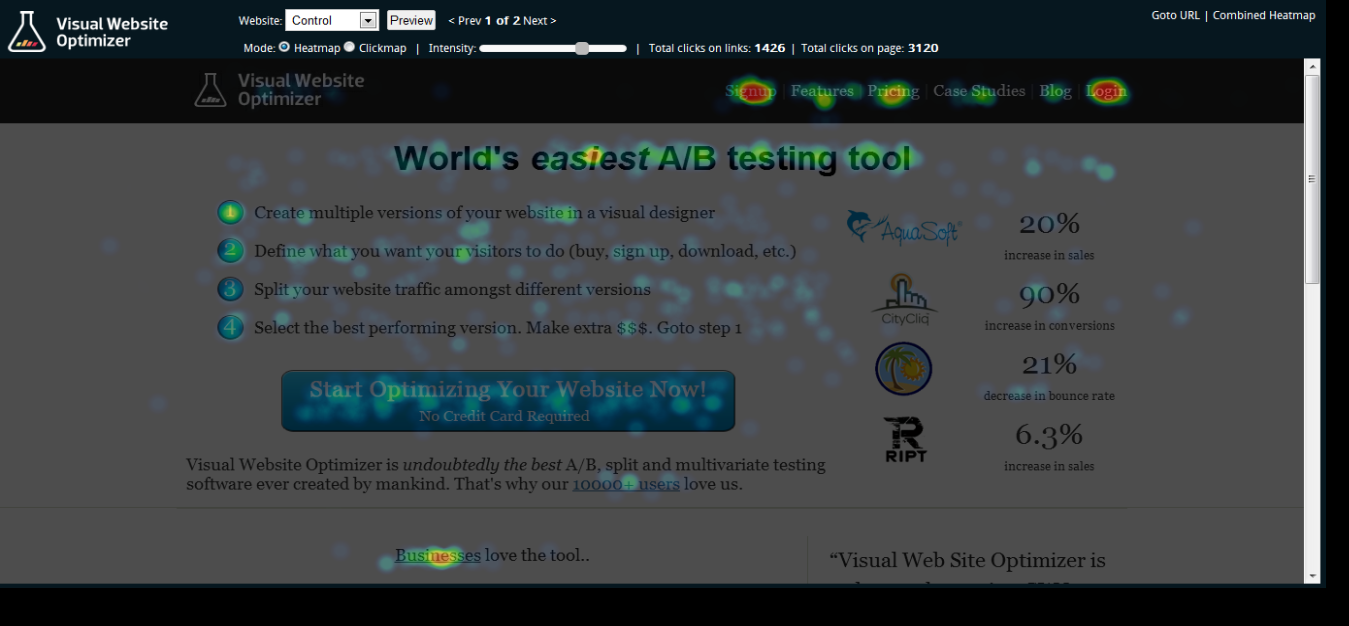Click the AquaSoft logo
The image size is (1349, 626).
pyautogui.click(x=903, y=227)
